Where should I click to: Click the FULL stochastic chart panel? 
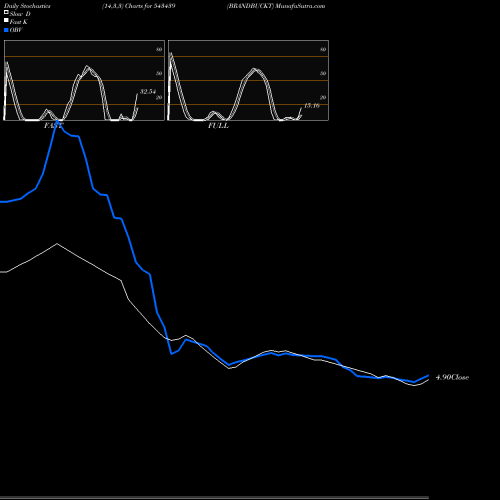pos(248,80)
